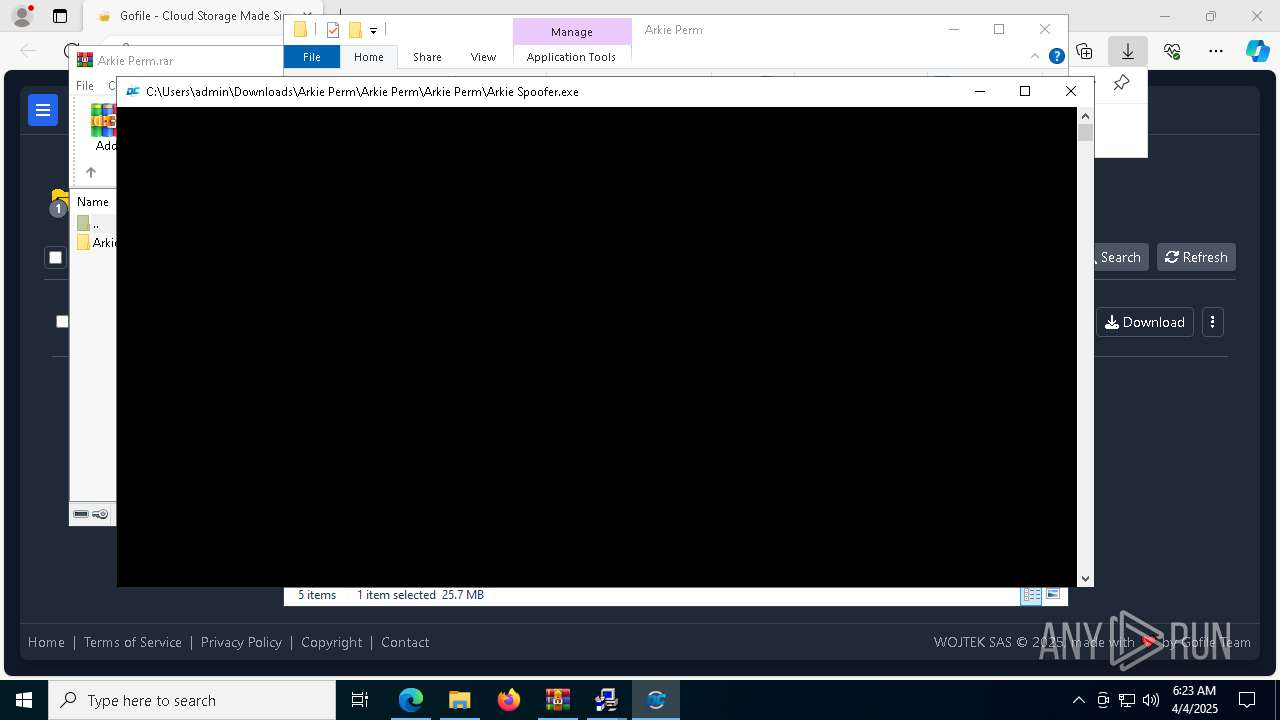Click the Copilot icon in Edge
This screenshot has width=1280, height=720.
click(1258, 51)
